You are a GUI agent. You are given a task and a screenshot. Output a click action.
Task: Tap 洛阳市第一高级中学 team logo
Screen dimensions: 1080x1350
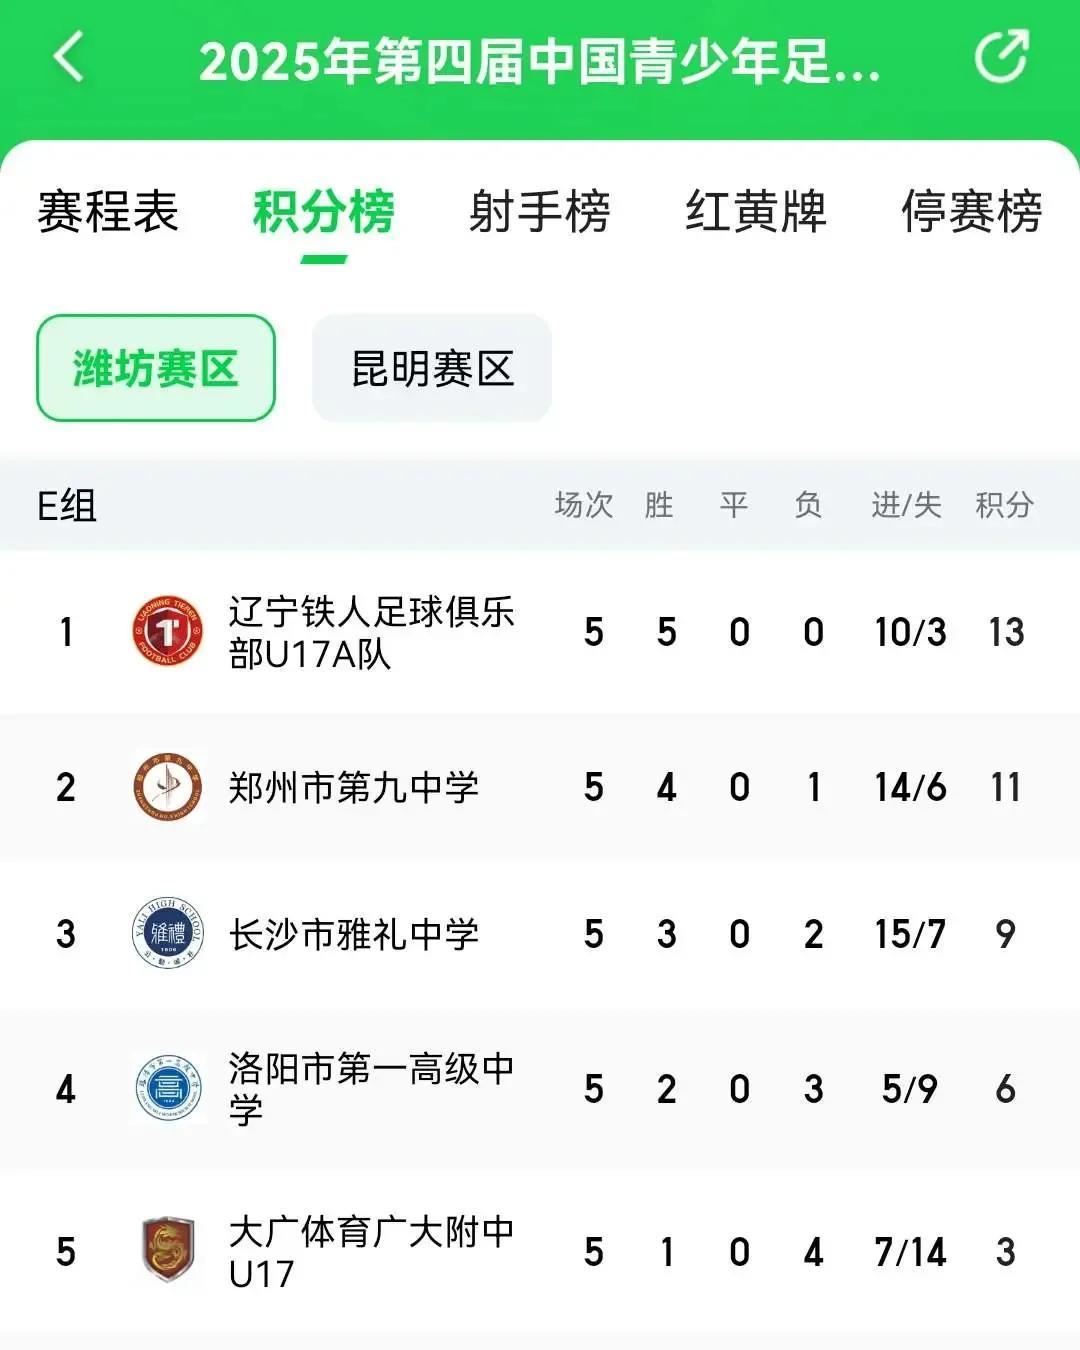(168, 1089)
